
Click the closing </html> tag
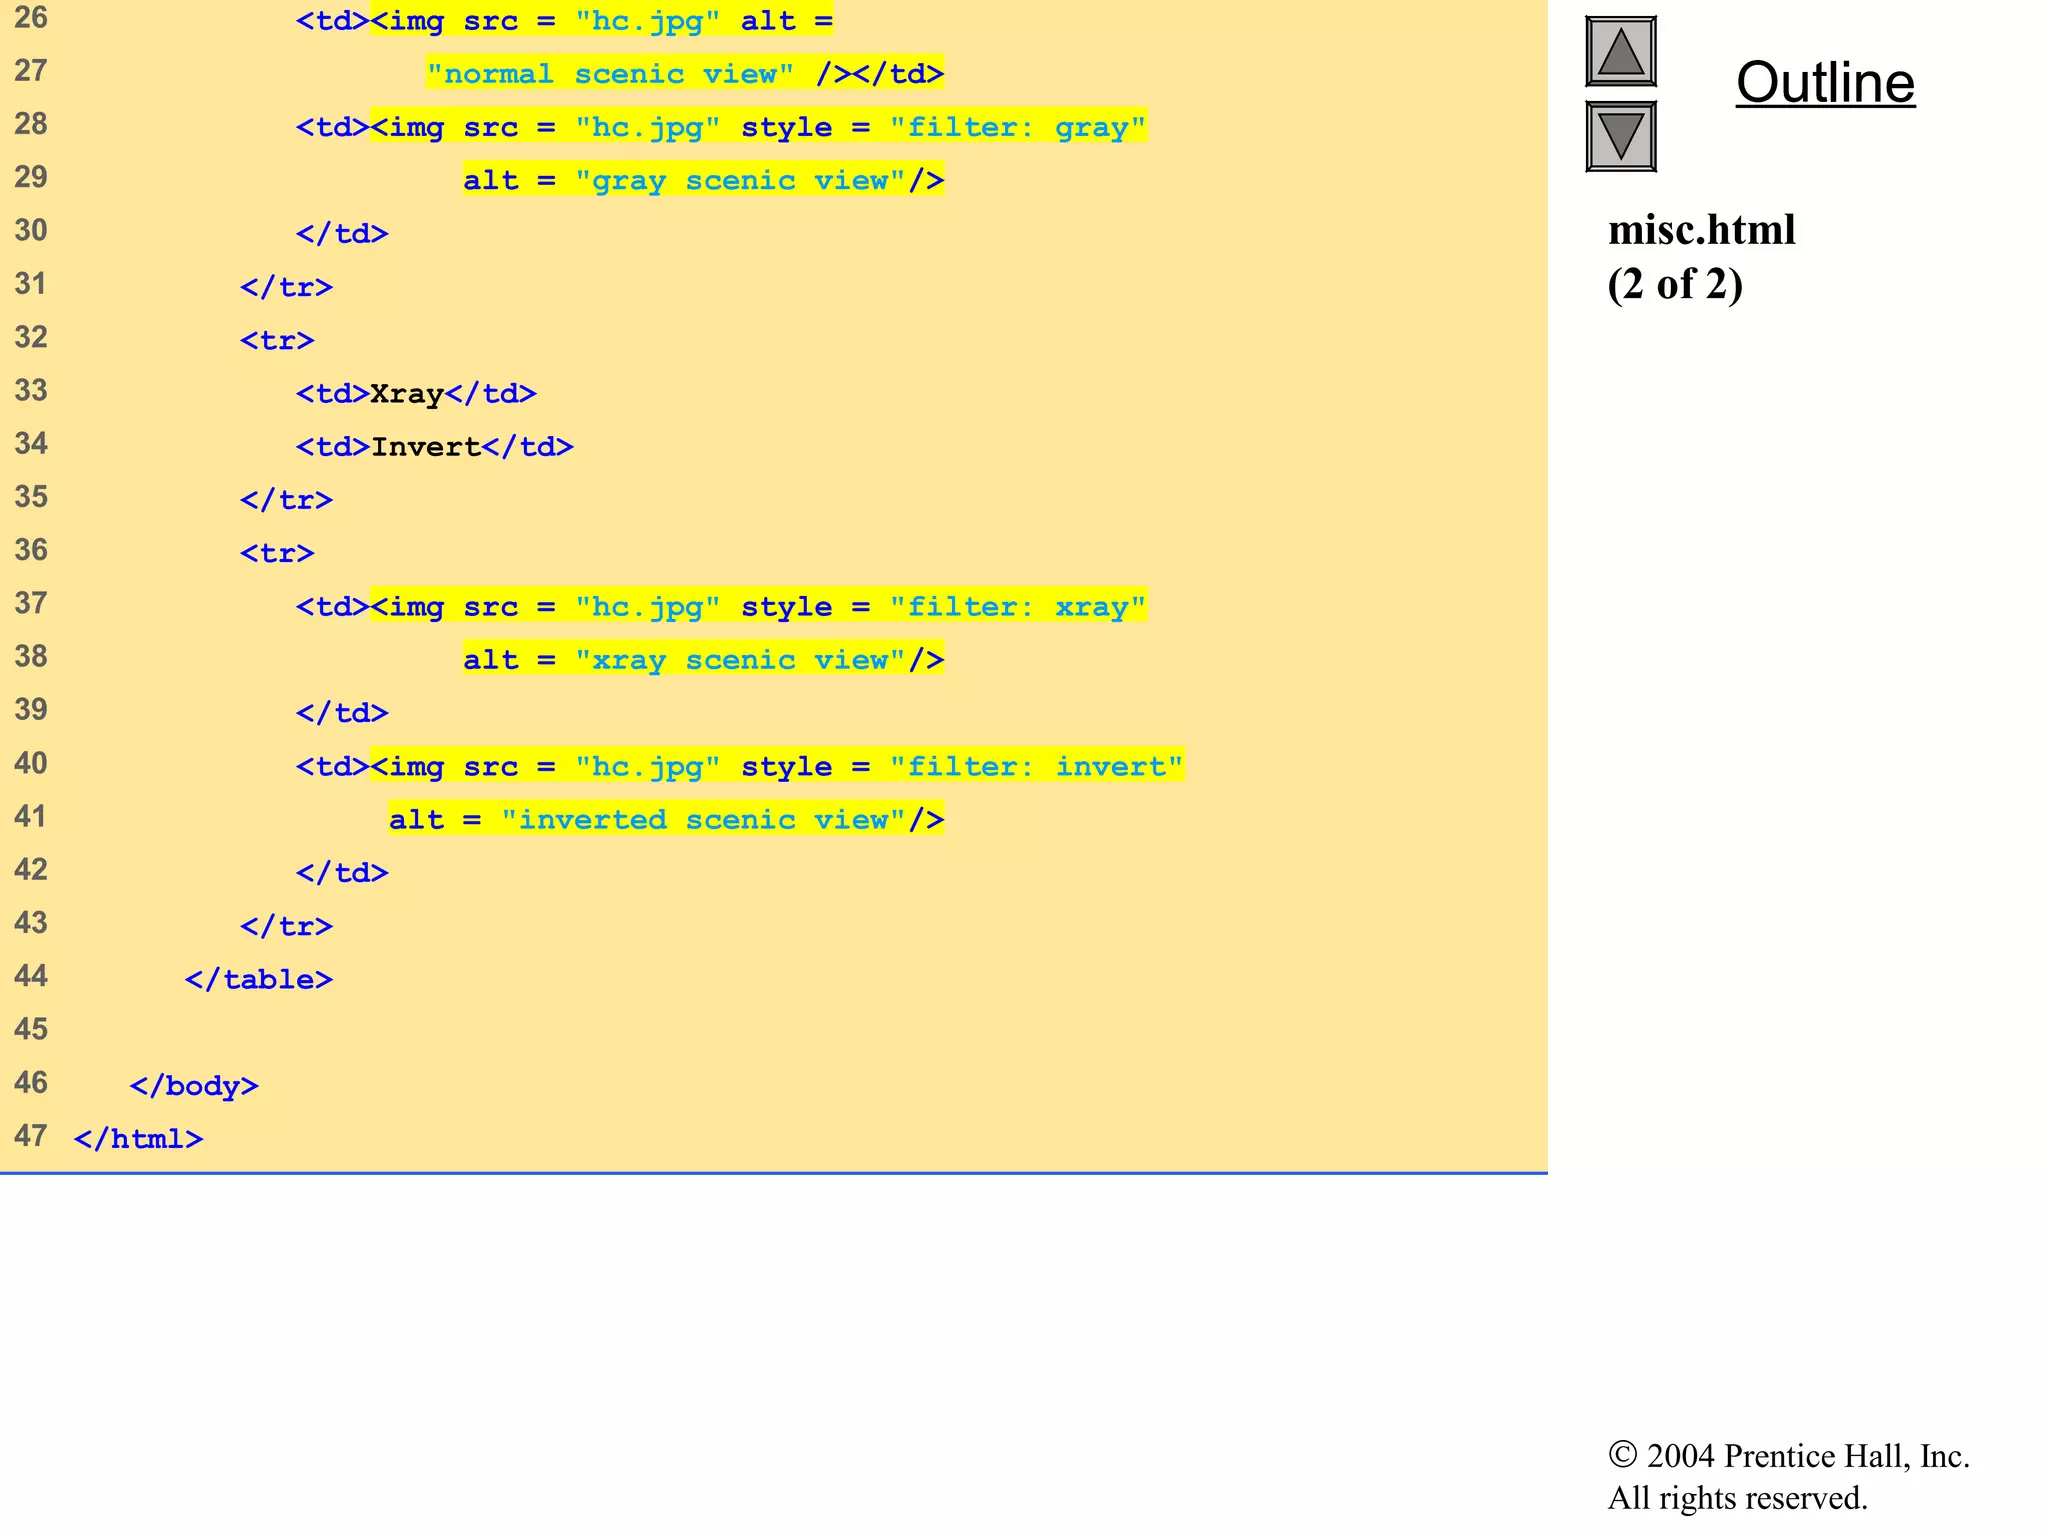tap(138, 1139)
